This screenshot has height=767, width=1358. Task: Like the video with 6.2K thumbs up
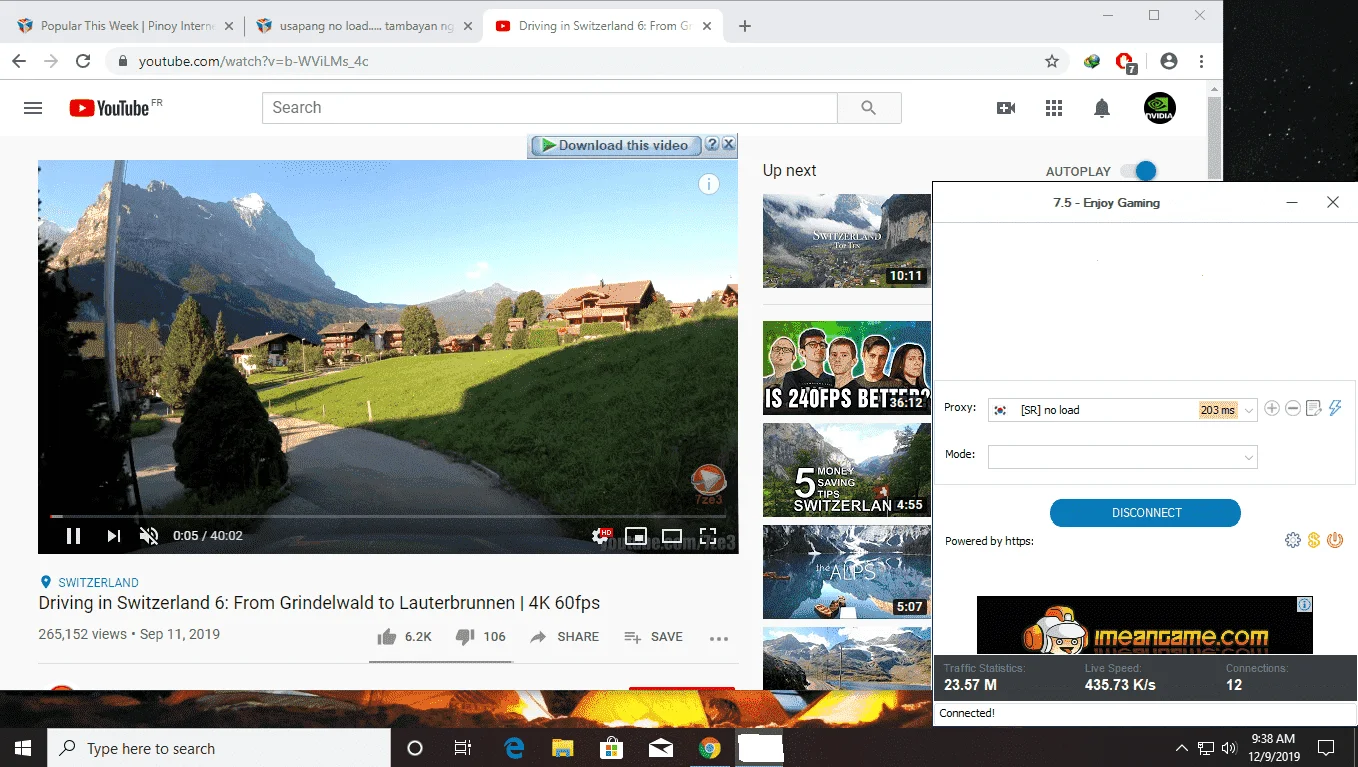[x=404, y=637]
